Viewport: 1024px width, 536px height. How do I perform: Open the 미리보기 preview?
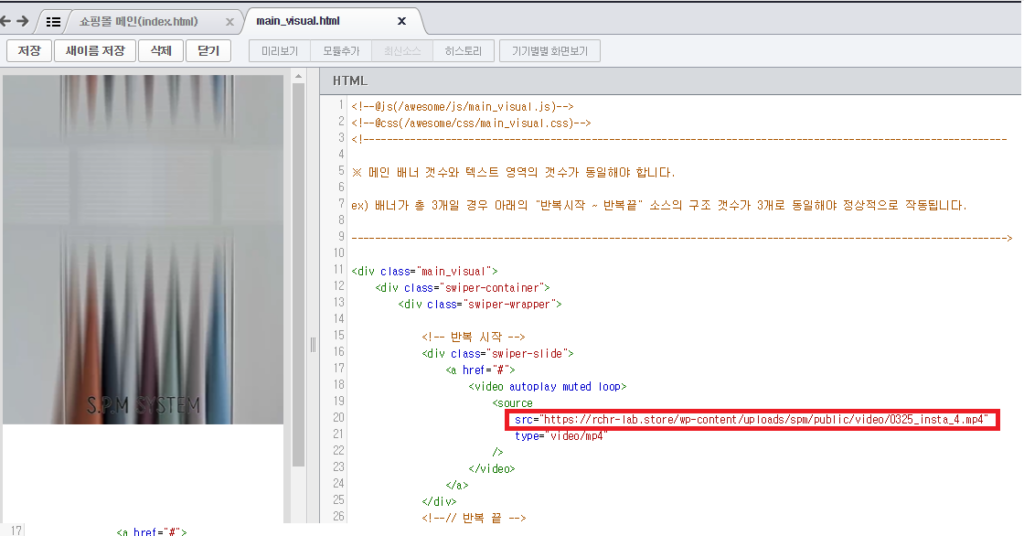pyautogui.click(x=280, y=51)
